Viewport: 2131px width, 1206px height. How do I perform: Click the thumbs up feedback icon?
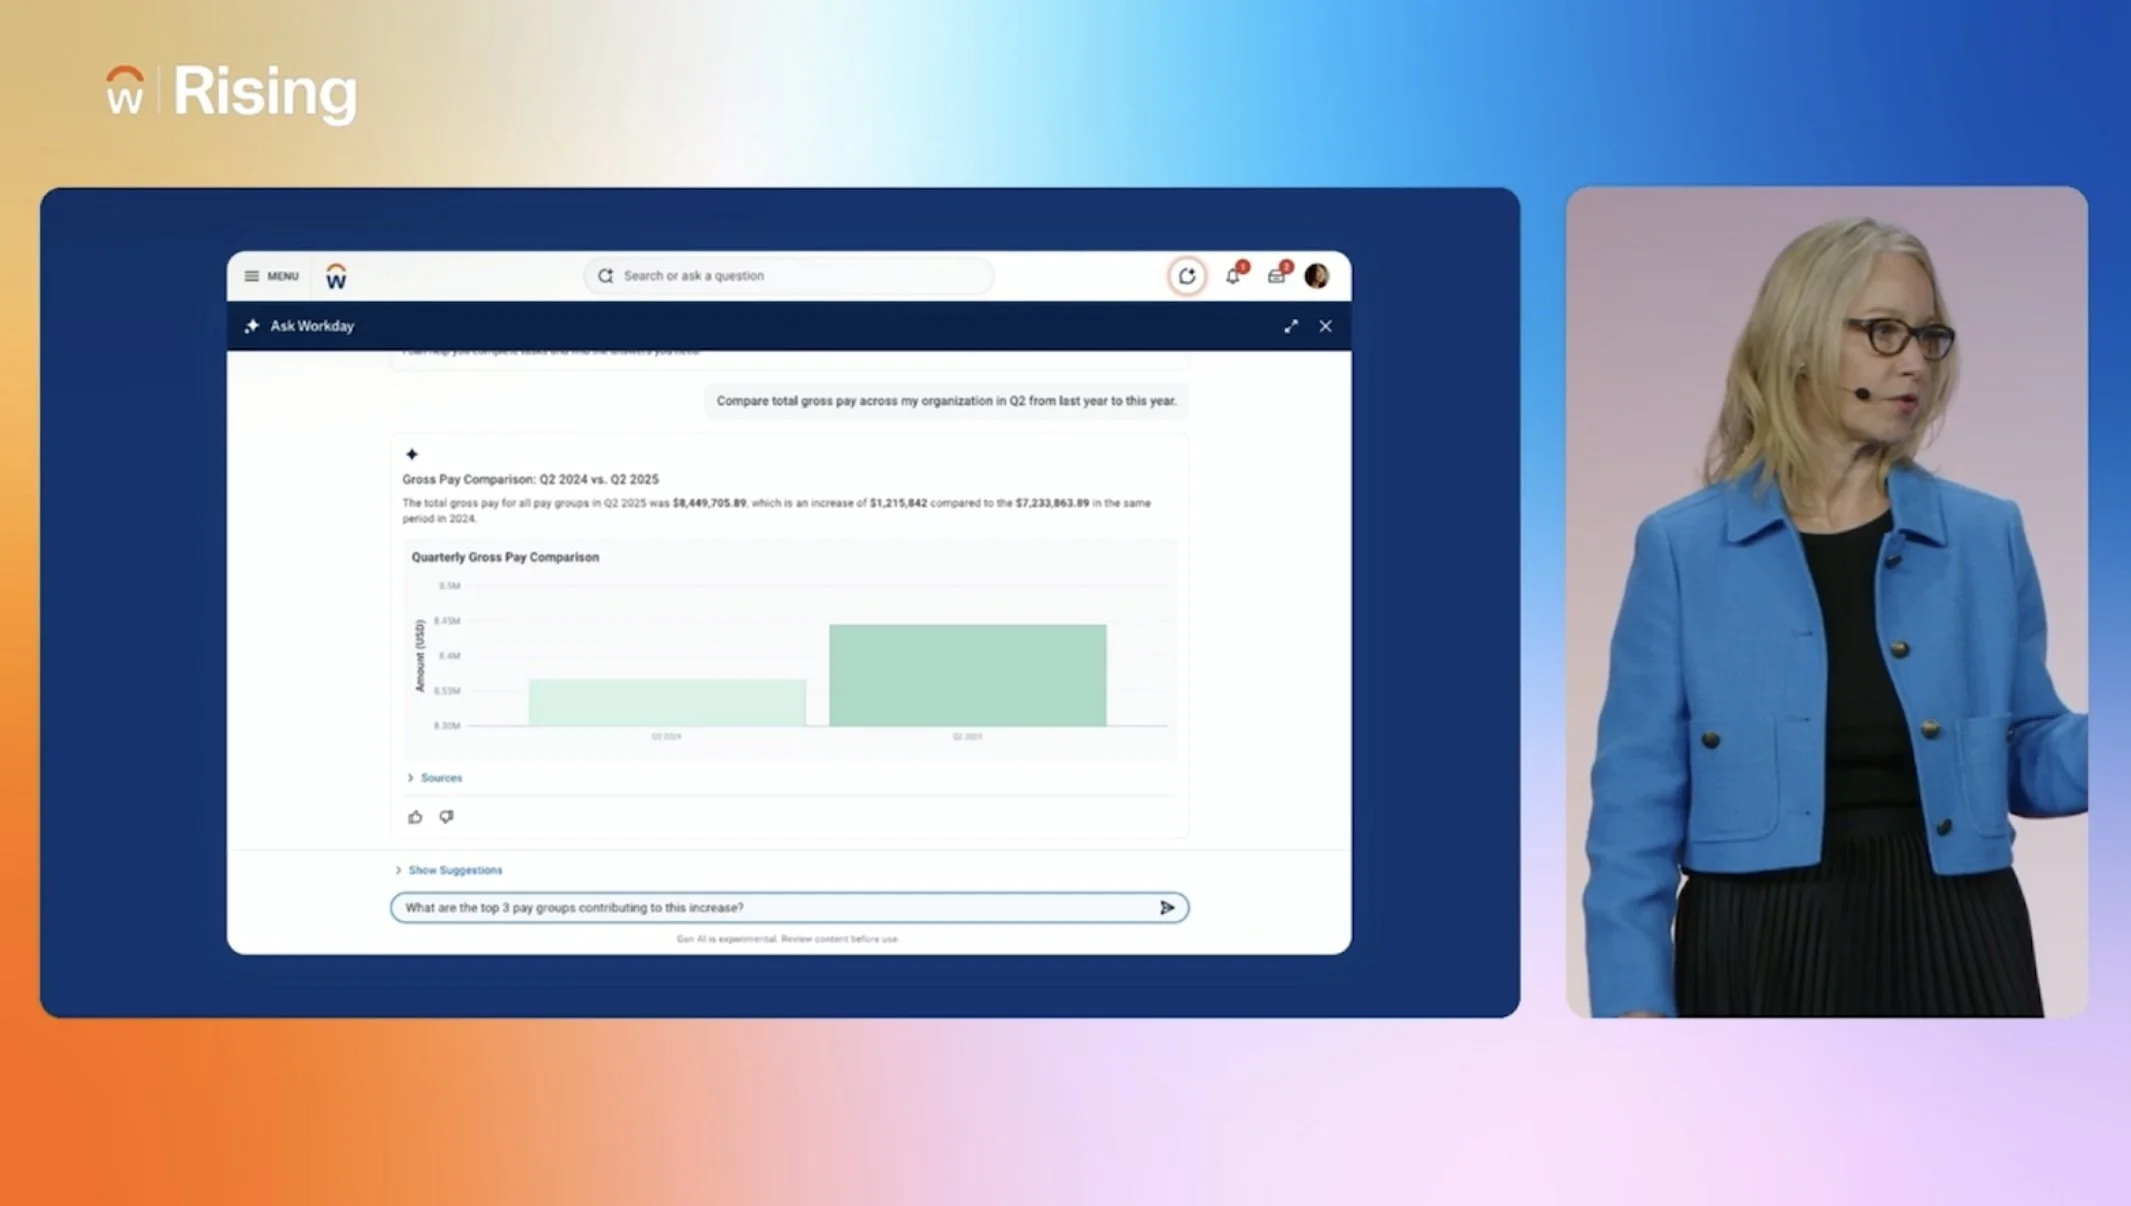415,817
